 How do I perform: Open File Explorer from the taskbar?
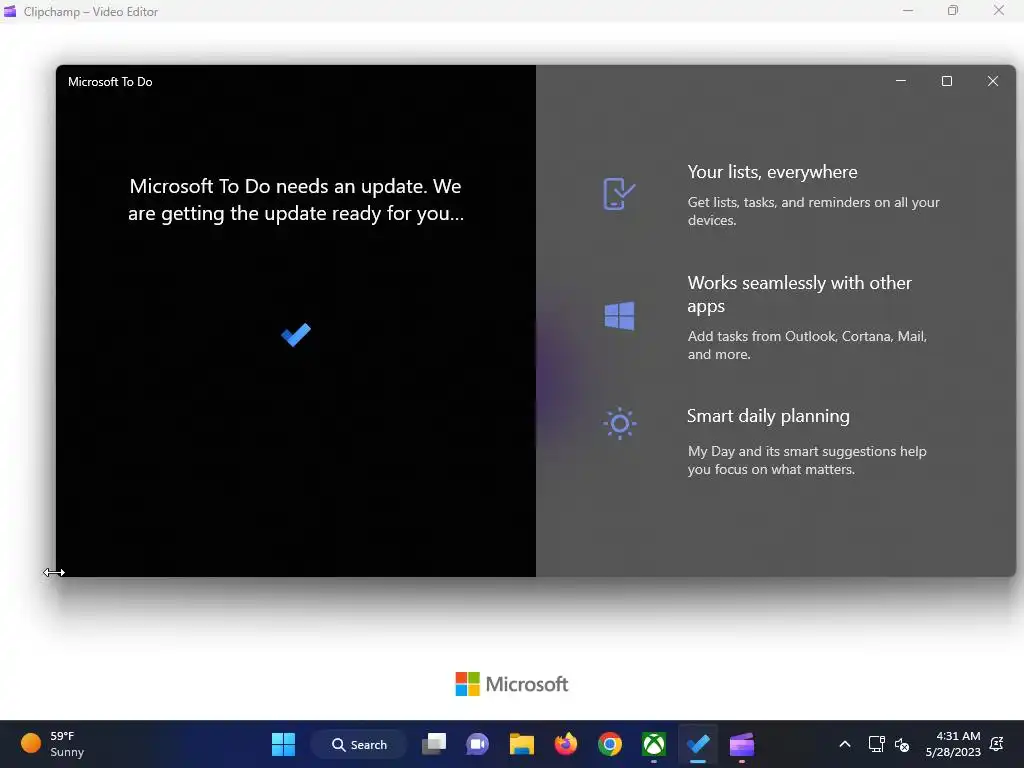coord(522,744)
